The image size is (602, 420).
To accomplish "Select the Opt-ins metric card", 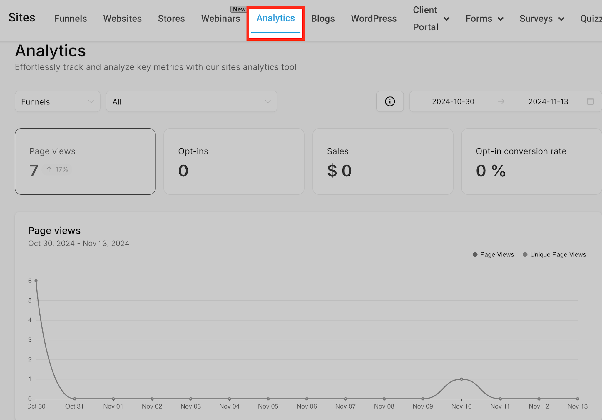I will (234, 161).
